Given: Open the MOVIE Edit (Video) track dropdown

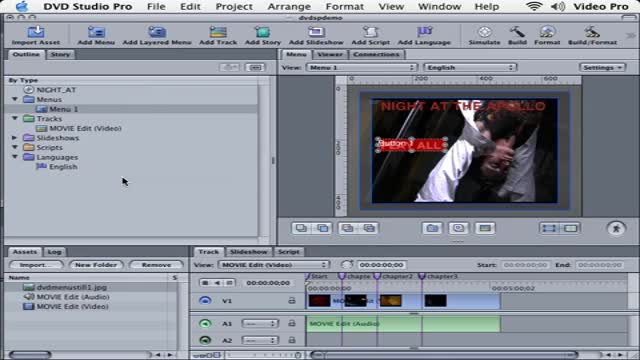Looking at the screenshot, I should coord(273,265).
